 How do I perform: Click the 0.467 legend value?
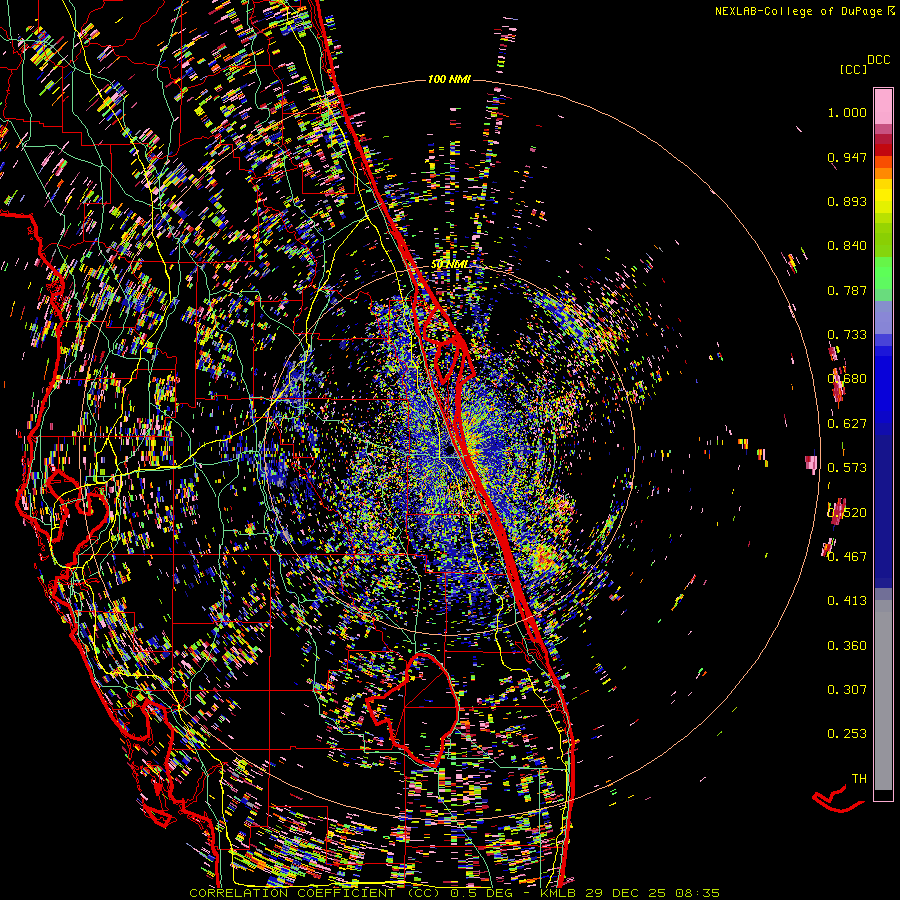[x=847, y=557]
